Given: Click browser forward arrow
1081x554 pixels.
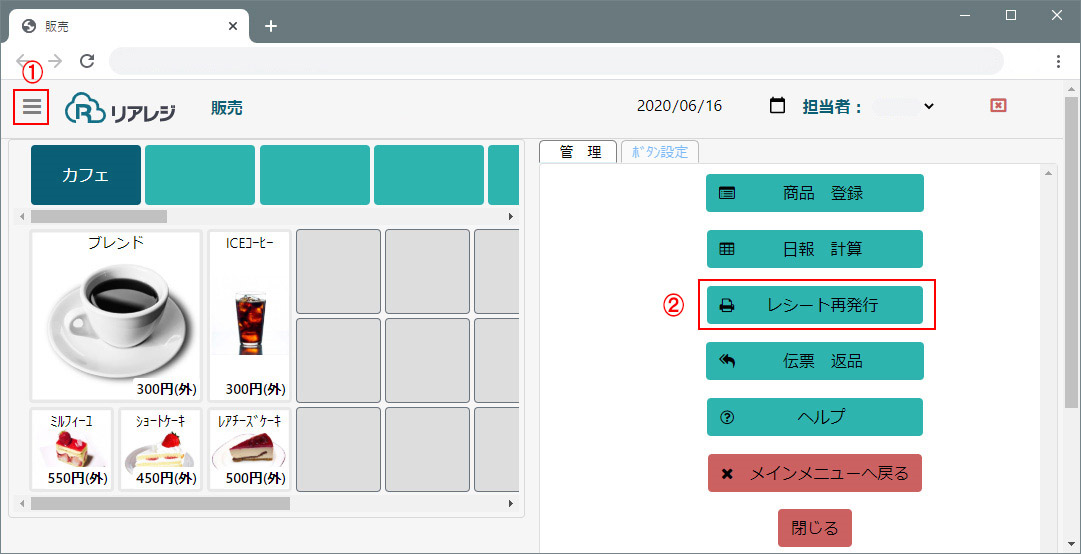Looking at the screenshot, I should click(55, 61).
